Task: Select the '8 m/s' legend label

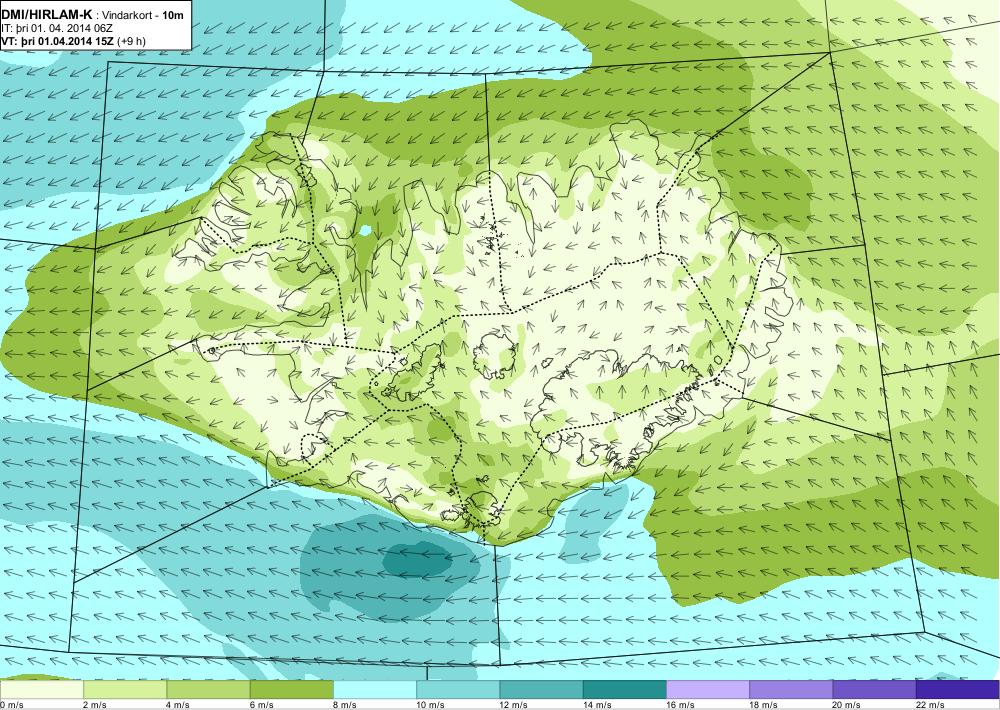Action: [344, 705]
